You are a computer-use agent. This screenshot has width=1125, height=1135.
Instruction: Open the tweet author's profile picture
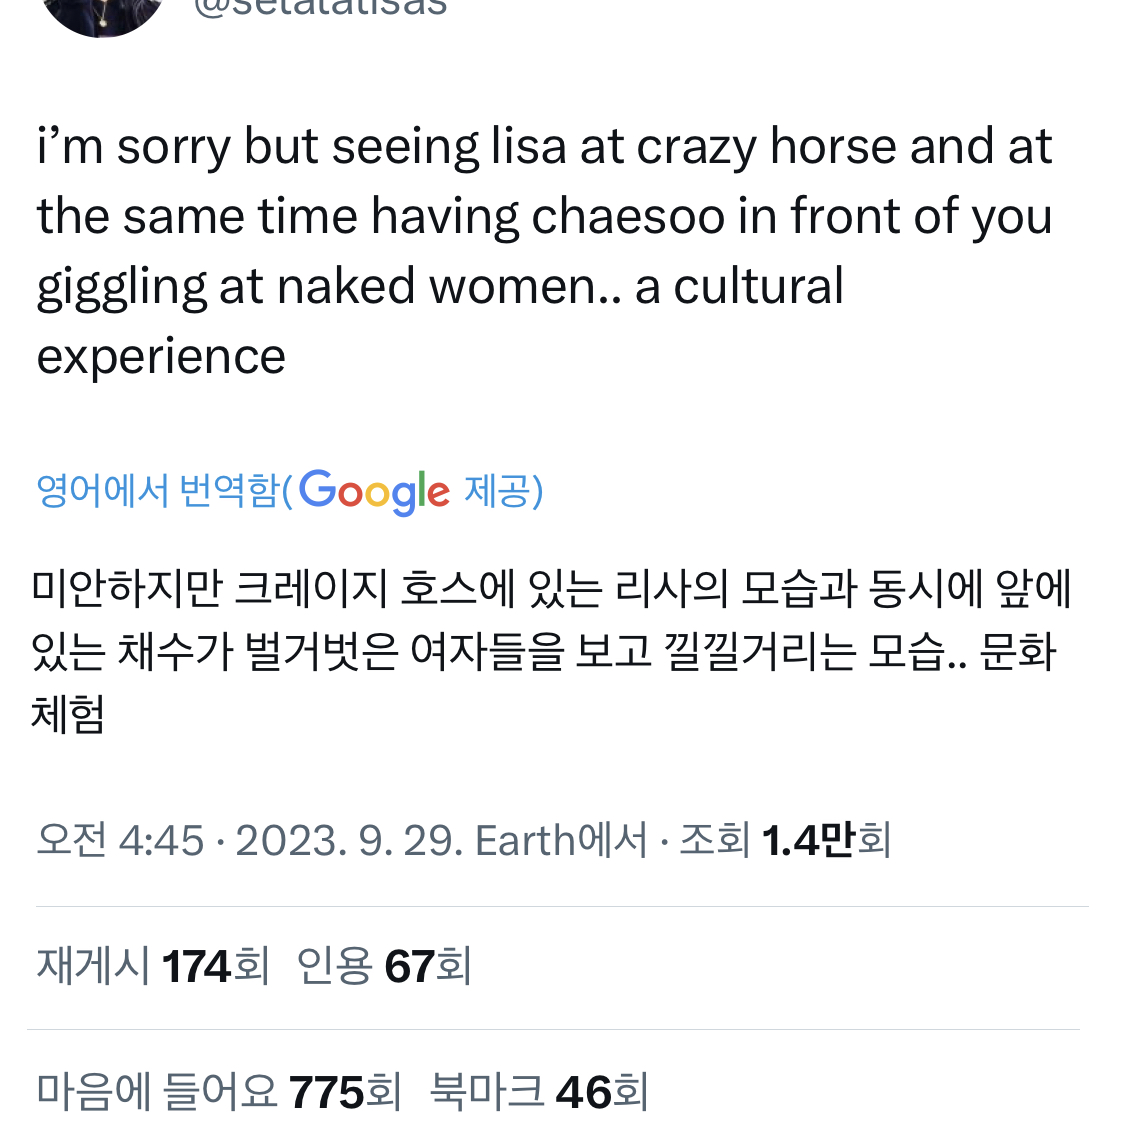103,16
